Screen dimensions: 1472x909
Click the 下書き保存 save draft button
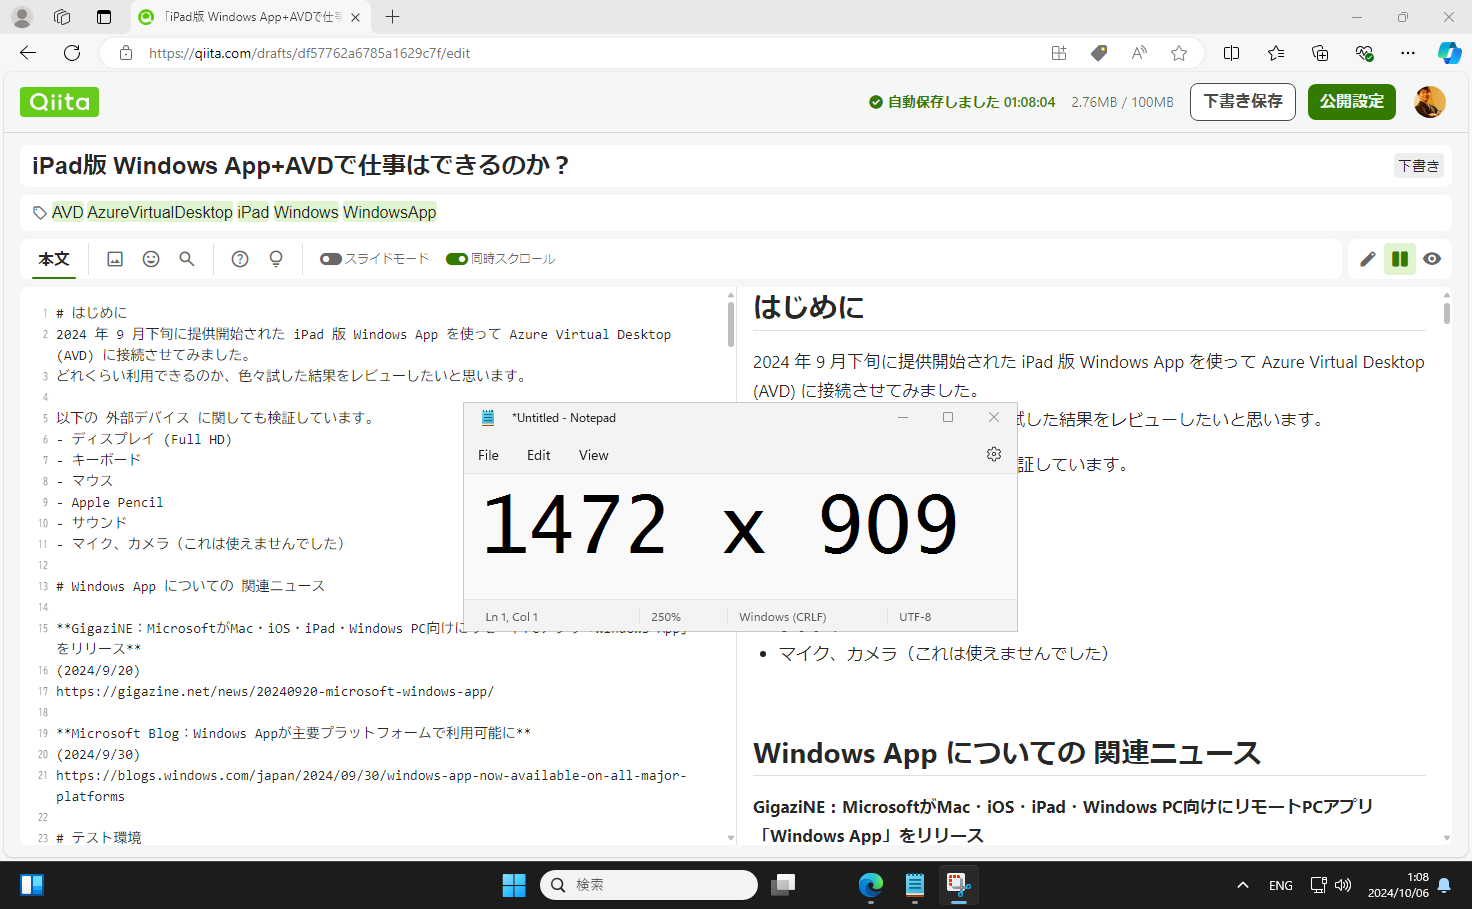coord(1242,101)
